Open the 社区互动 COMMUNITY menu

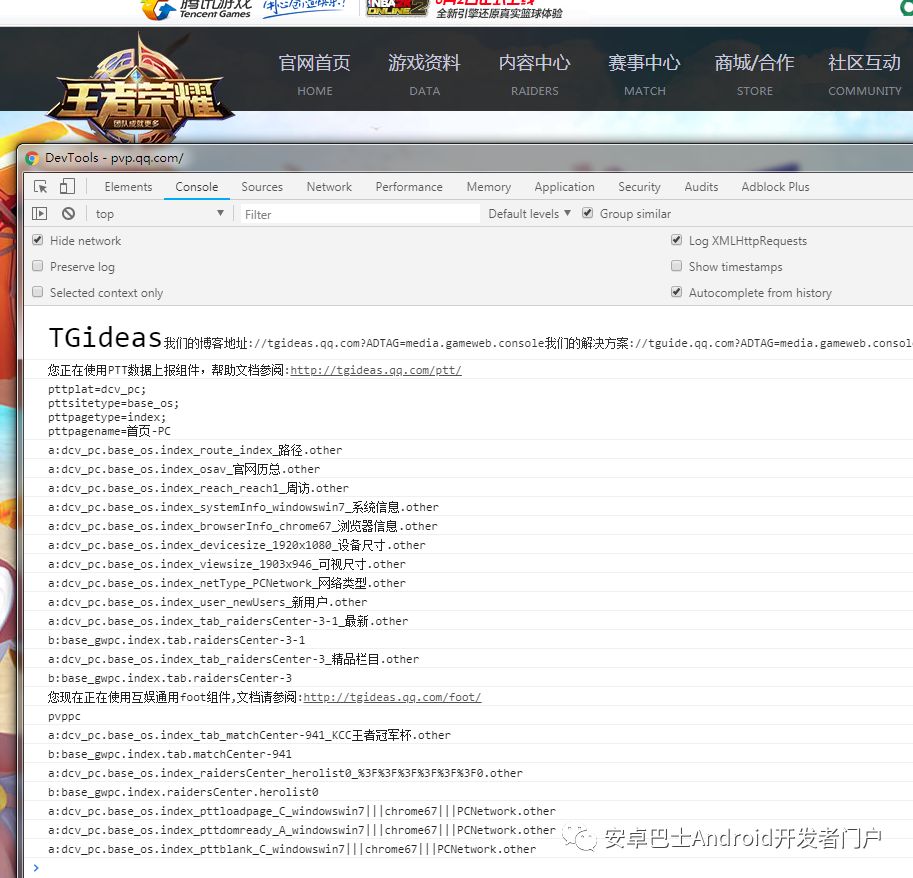865,75
